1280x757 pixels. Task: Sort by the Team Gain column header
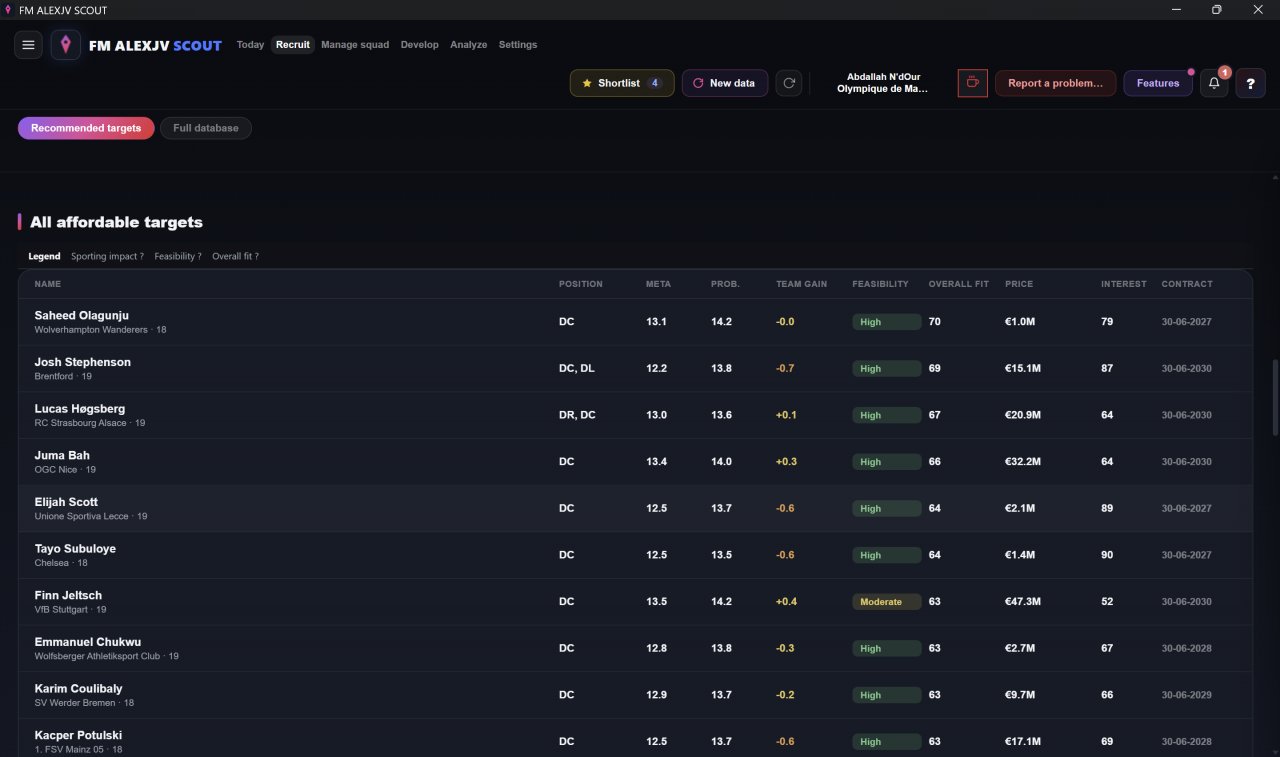[x=801, y=284]
